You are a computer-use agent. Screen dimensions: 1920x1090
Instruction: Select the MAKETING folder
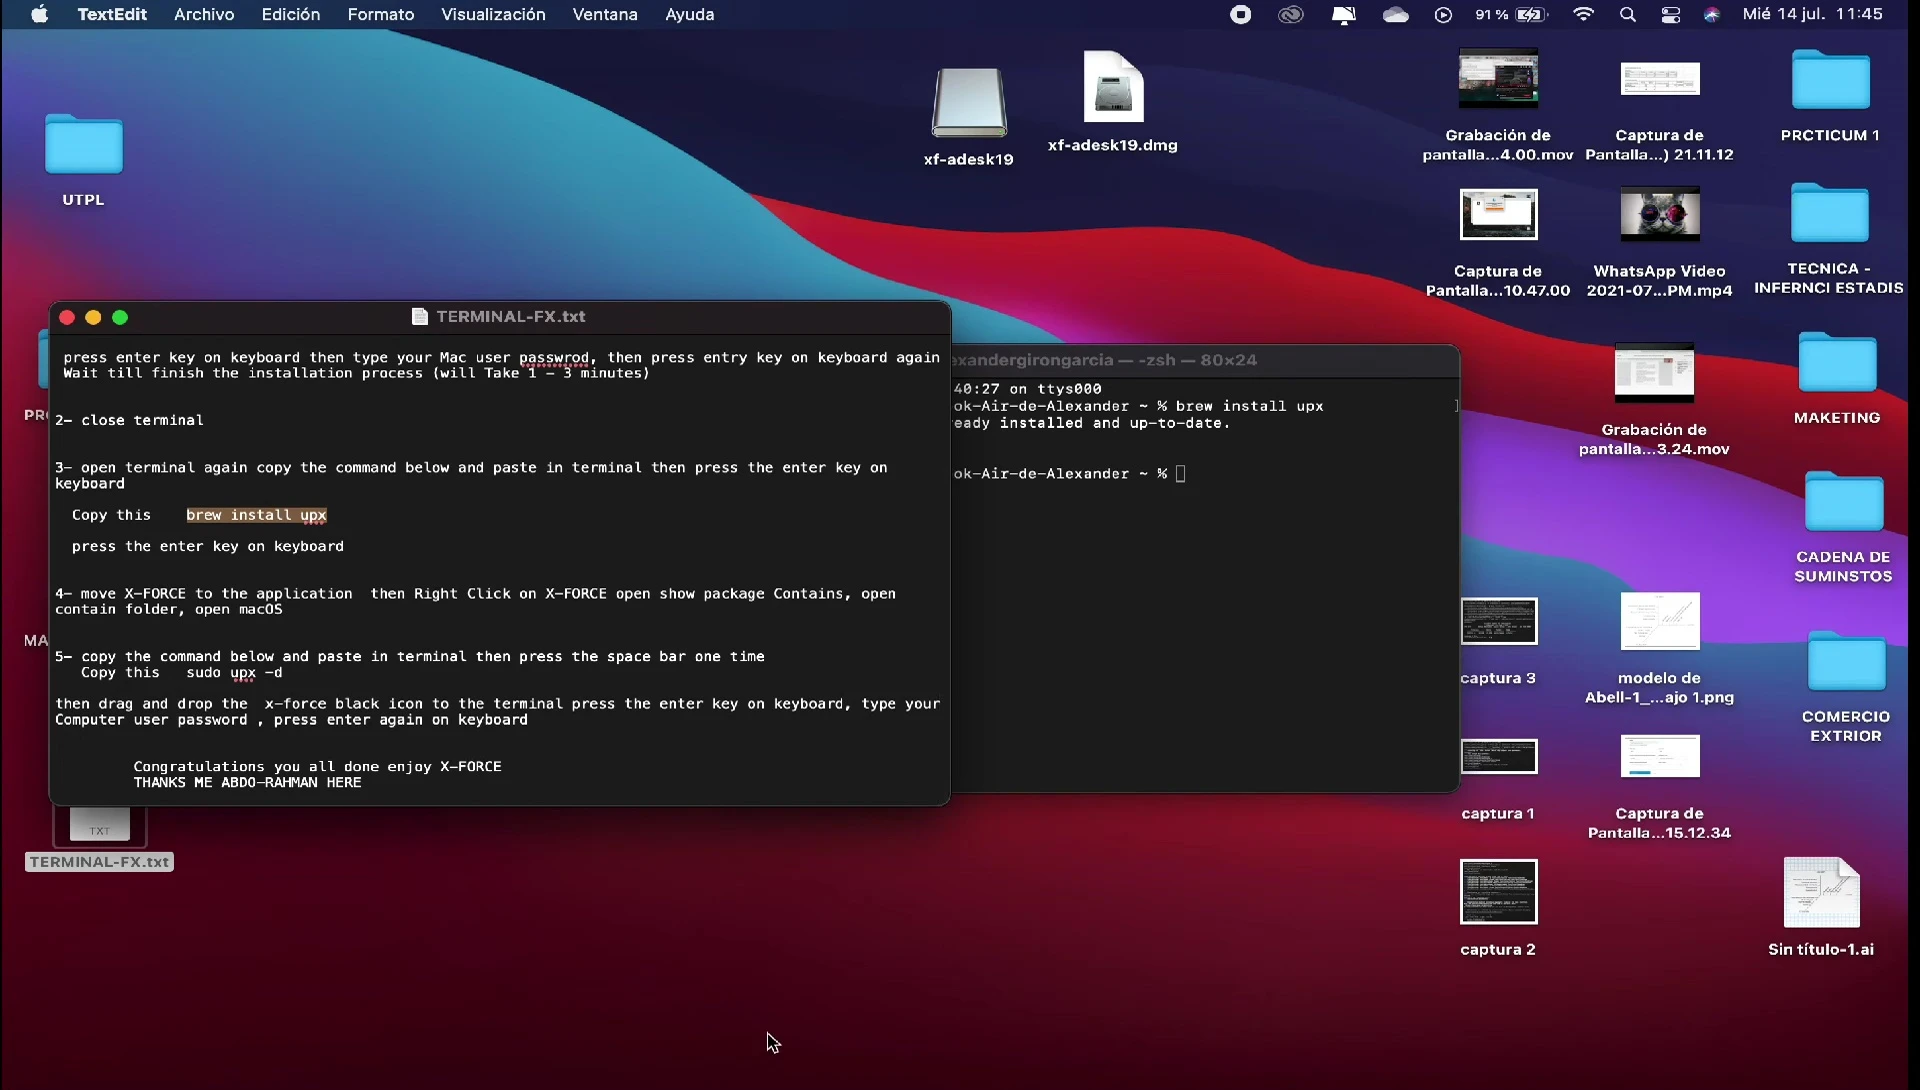pyautogui.click(x=1837, y=362)
